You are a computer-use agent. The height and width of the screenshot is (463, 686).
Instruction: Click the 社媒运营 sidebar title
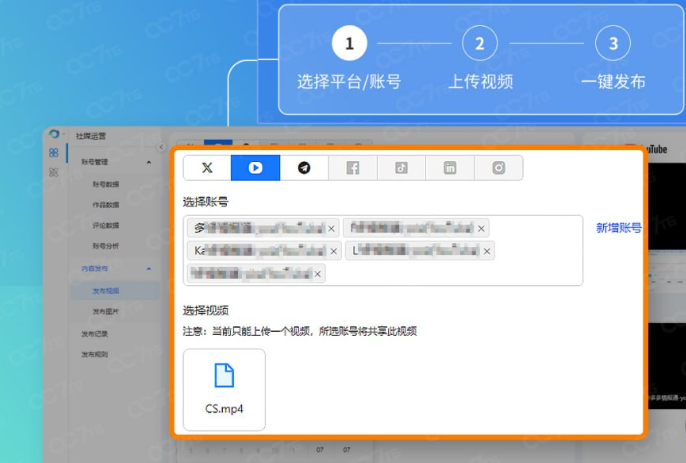pyautogui.click(x=91, y=136)
